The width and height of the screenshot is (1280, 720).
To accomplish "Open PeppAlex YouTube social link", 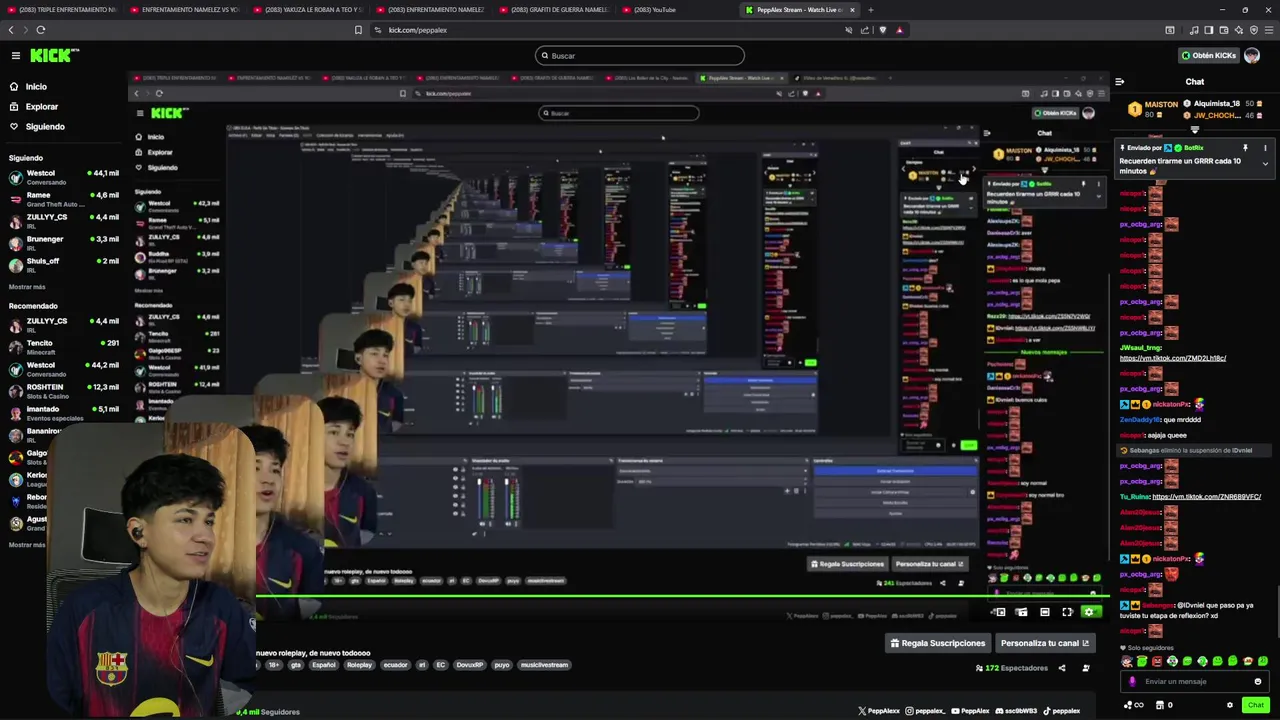I will [970, 711].
